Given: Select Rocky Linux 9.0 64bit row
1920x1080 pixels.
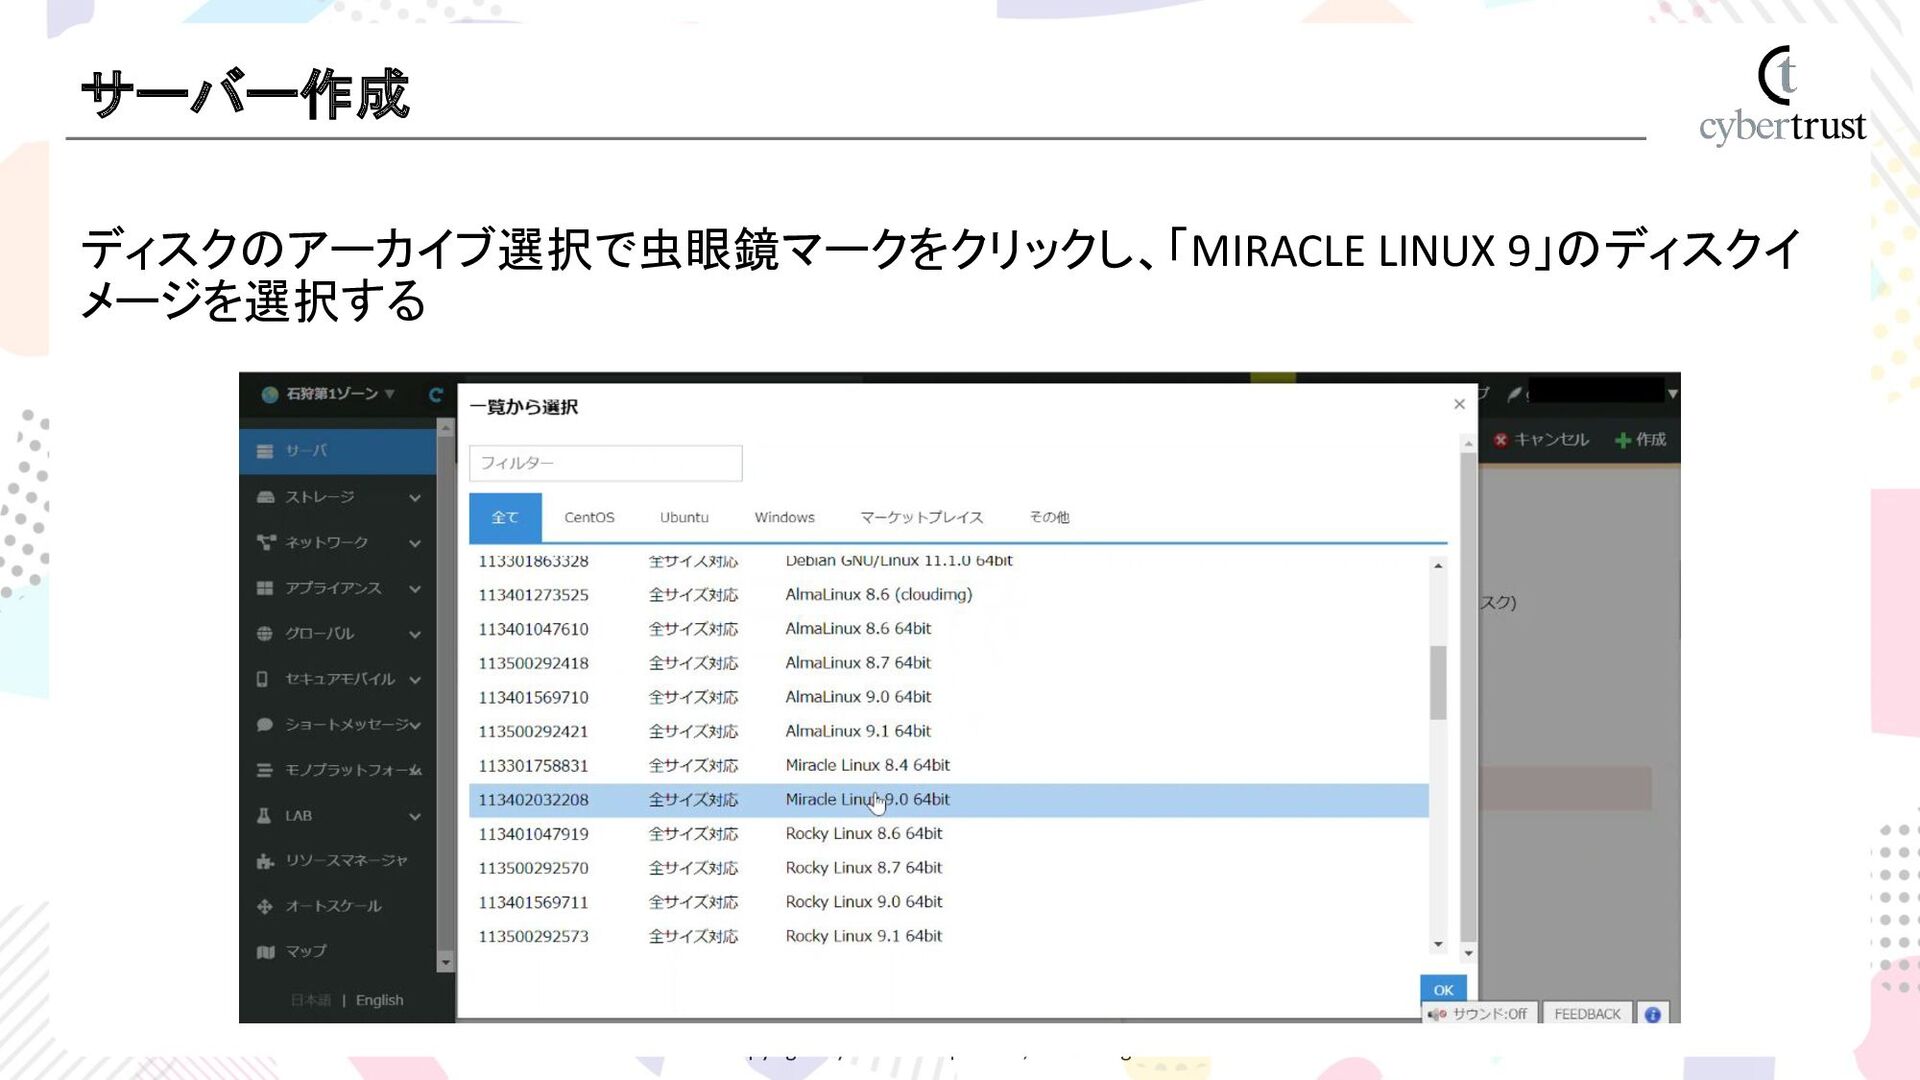Looking at the screenshot, I should [x=949, y=902].
